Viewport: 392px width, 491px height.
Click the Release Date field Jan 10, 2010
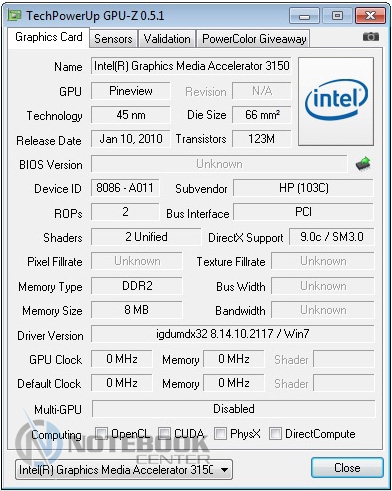pos(131,139)
